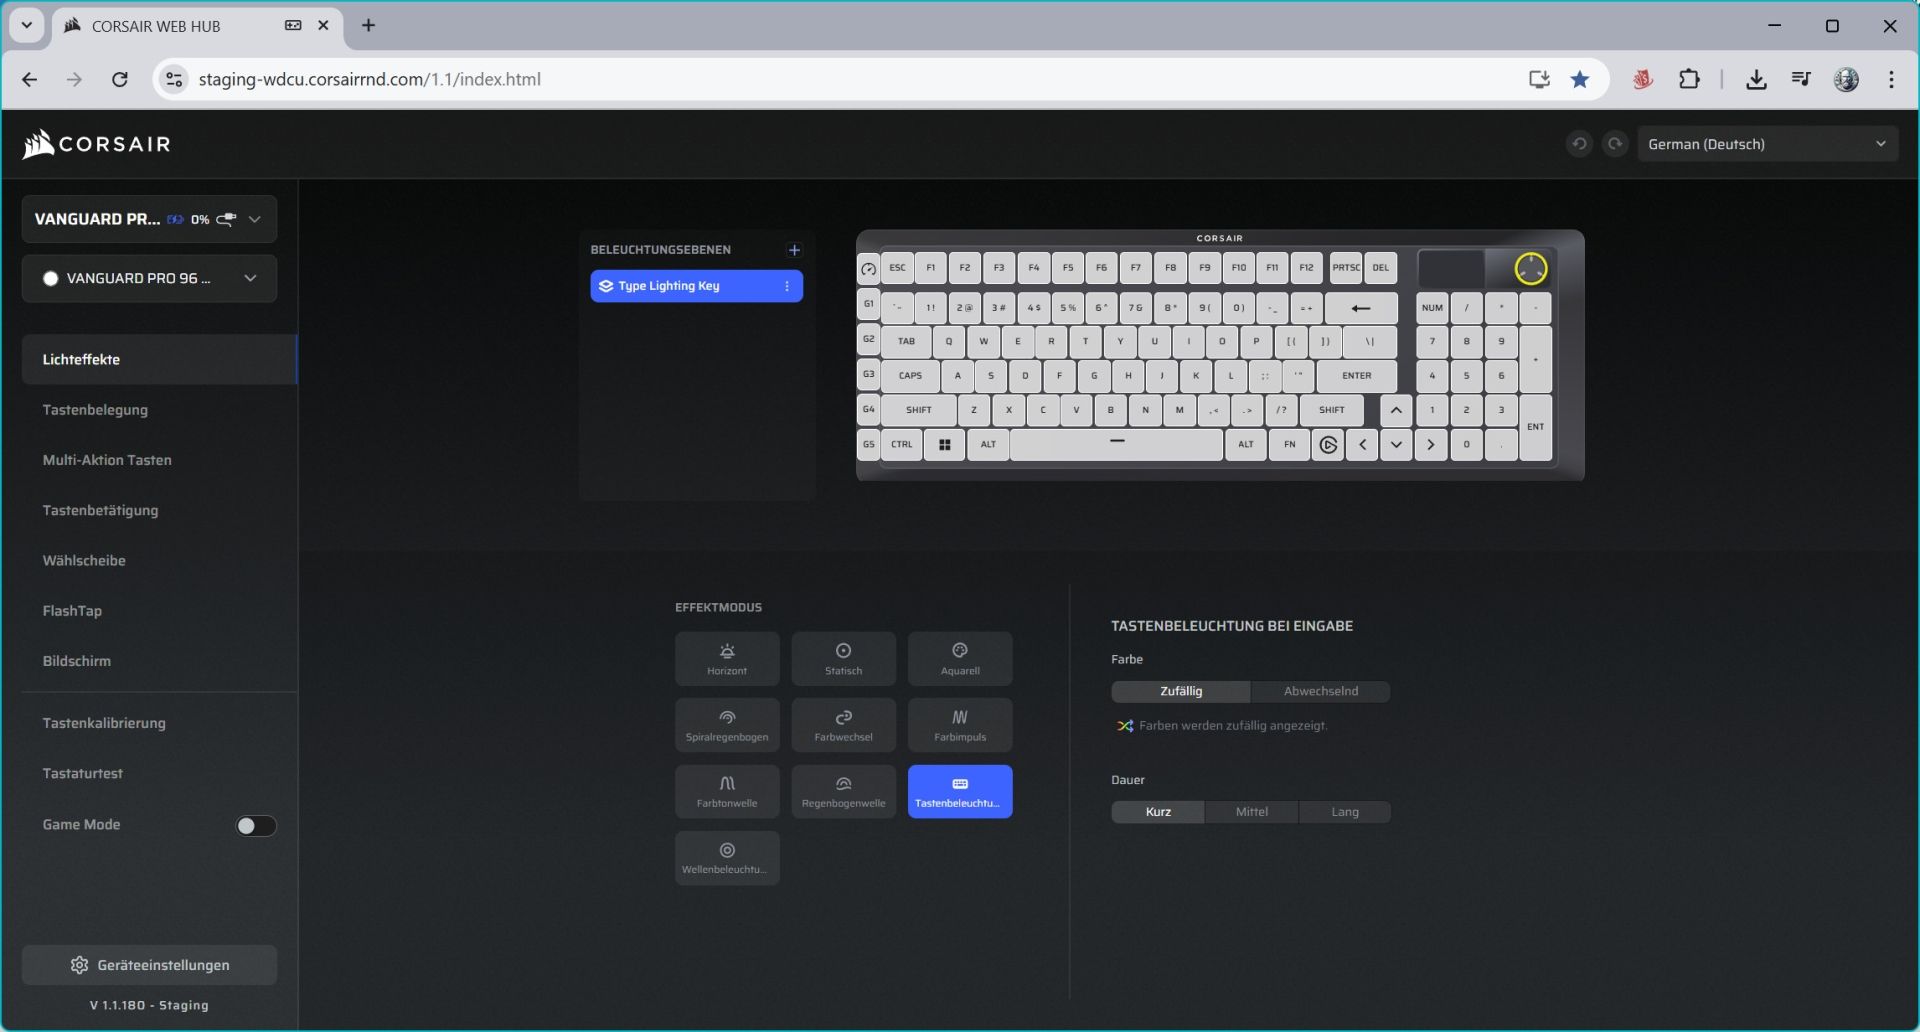1920x1032 pixels.
Task: Click the Corsair logo
Action: [97, 144]
